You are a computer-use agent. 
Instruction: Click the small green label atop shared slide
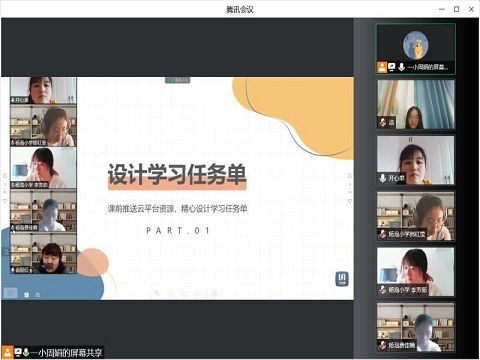(178, 80)
